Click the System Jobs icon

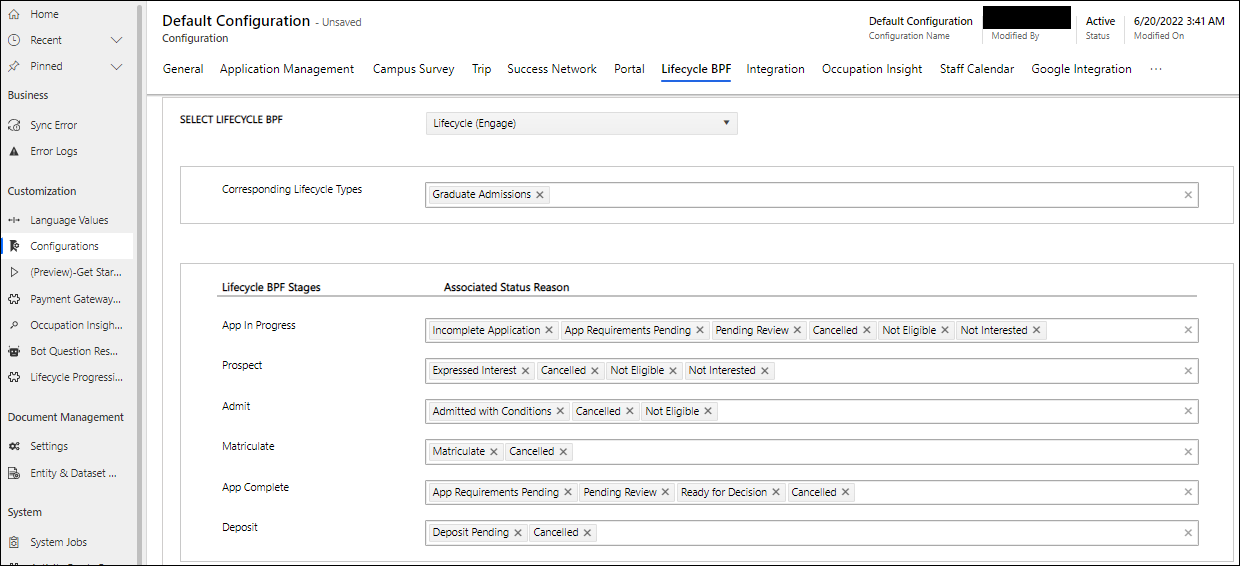14,542
